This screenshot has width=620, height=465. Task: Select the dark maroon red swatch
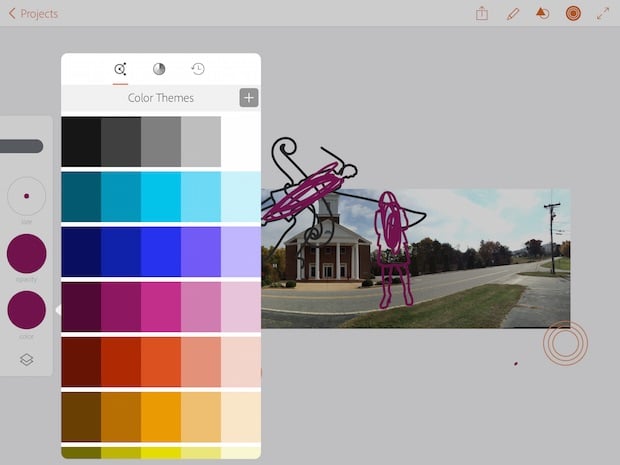pyautogui.click(x=81, y=362)
